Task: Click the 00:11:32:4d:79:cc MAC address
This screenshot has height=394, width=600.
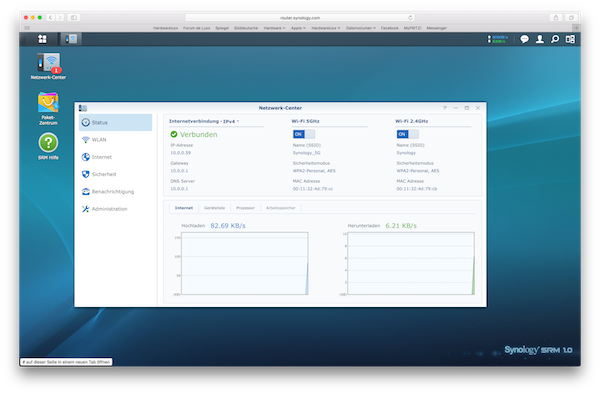Action: (x=313, y=189)
